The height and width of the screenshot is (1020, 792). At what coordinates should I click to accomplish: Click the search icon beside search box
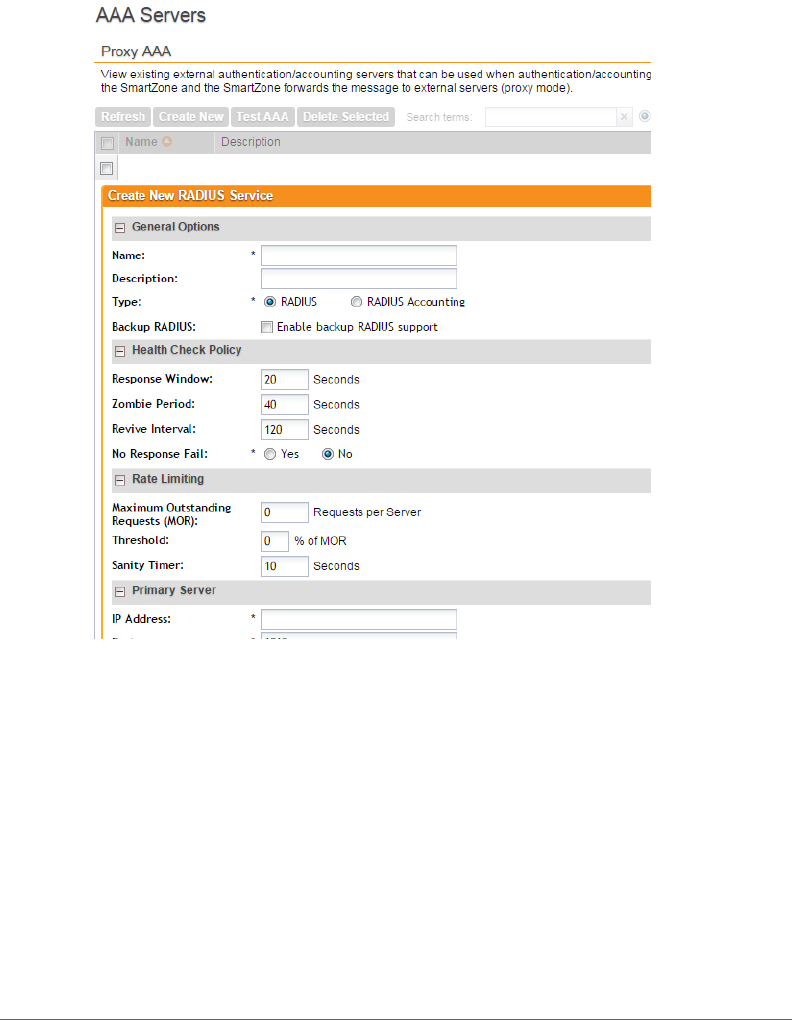click(x=644, y=116)
